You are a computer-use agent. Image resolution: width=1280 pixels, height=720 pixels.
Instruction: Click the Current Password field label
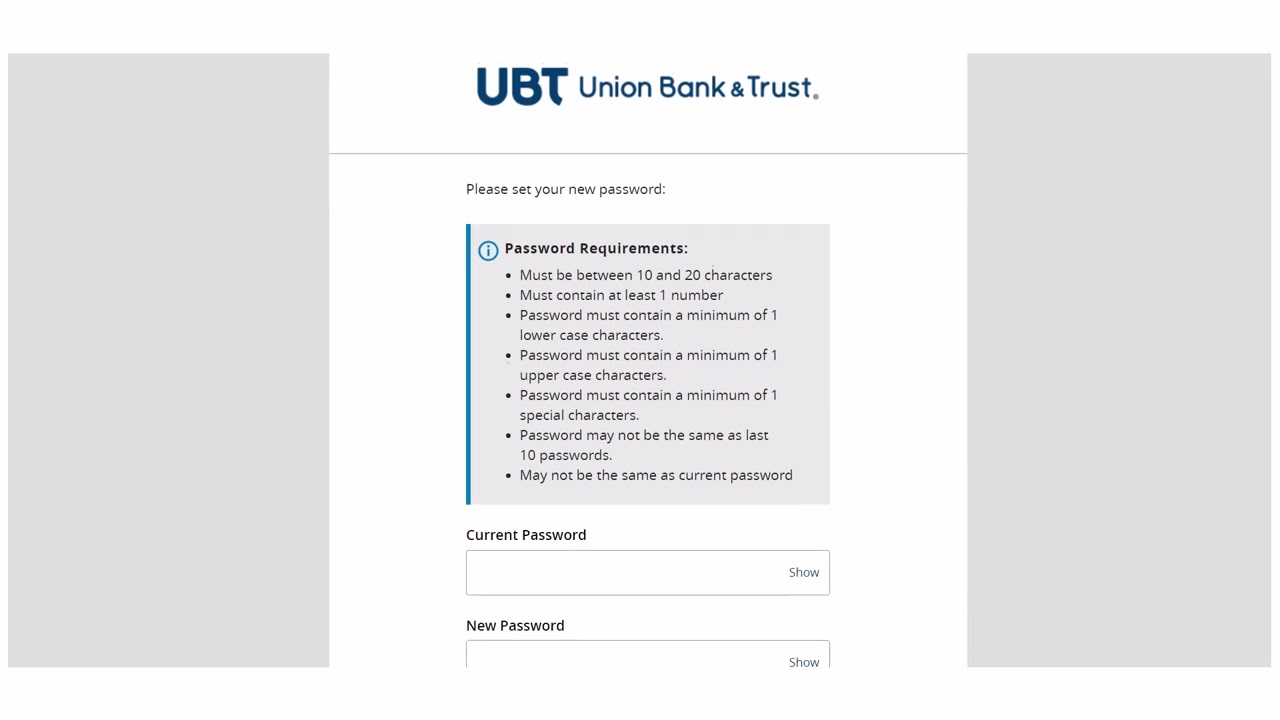[x=526, y=535]
